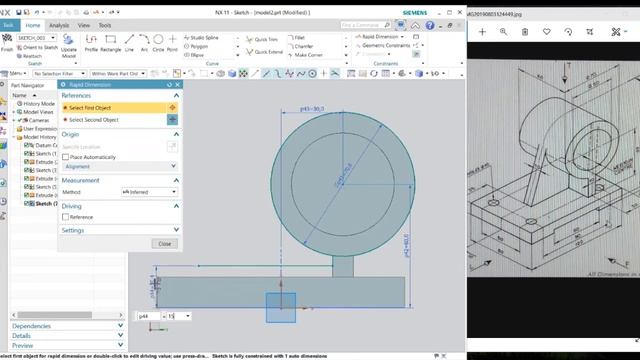Screen dimensions: 640x360
Task: Click the crop icon in photo viewer
Action: (589, 31)
